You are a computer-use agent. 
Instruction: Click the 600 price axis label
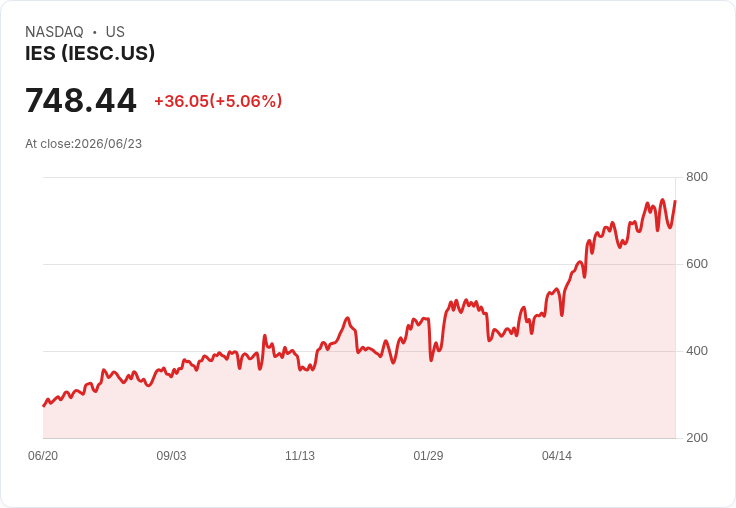click(x=697, y=264)
